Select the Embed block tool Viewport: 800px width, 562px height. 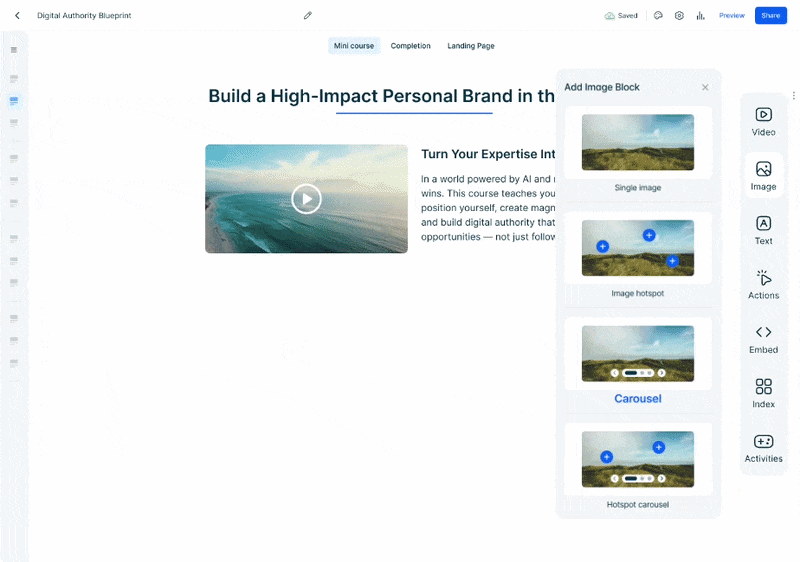[x=763, y=339]
